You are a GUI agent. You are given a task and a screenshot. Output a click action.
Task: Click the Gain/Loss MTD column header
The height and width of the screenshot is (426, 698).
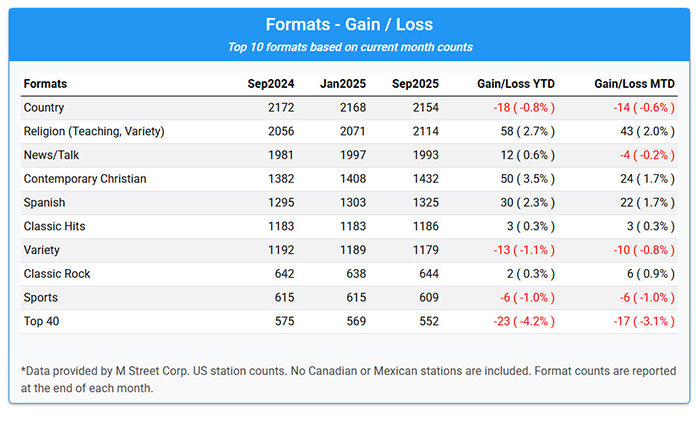(x=634, y=83)
